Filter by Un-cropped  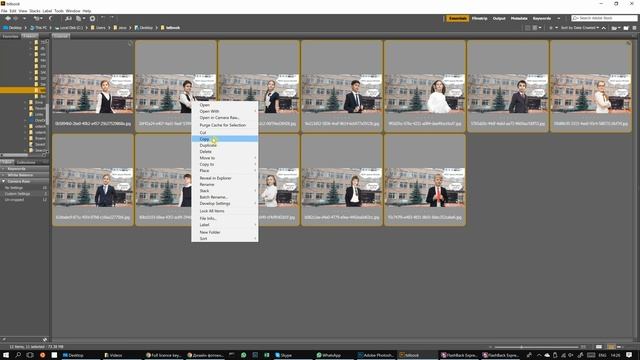tap(24, 200)
